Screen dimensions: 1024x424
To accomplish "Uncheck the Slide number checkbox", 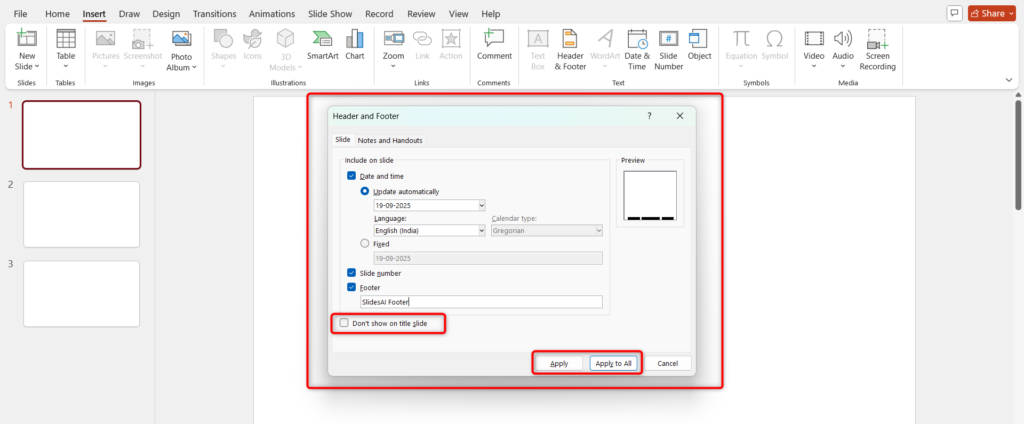I will coord(351,272).
